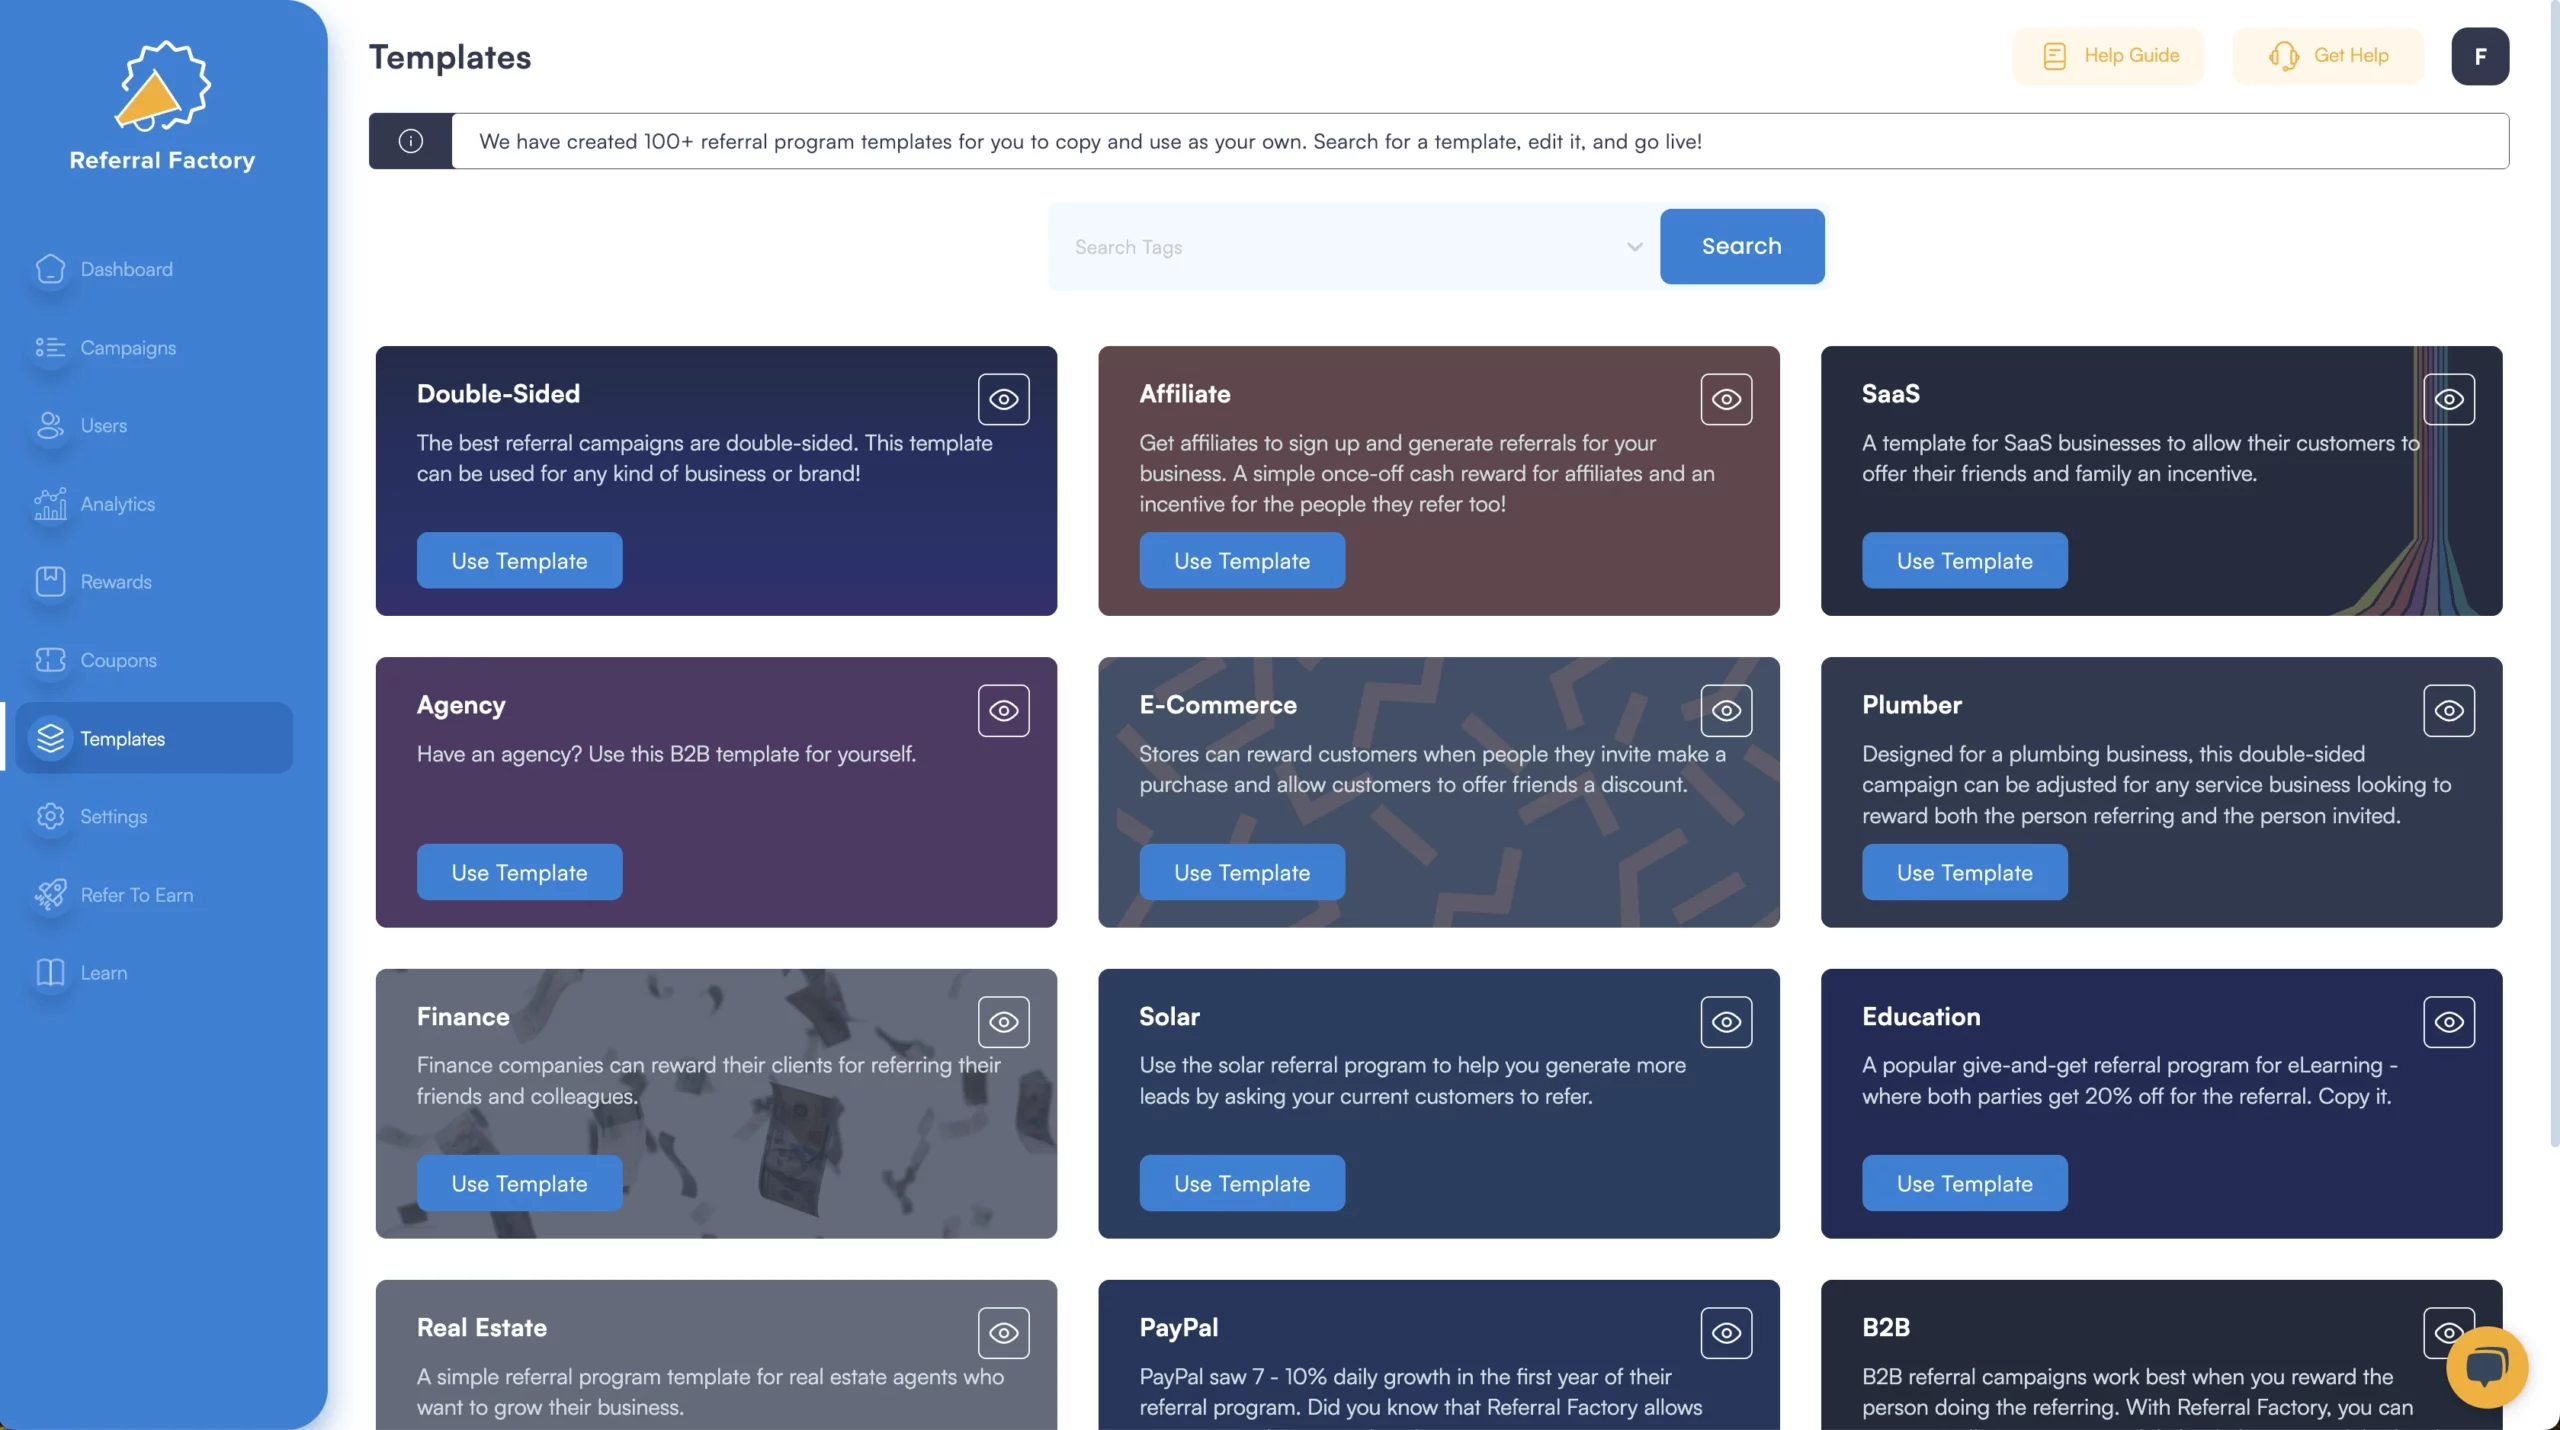Toggle preview for E-Commerce template
The height and width of the screenshot is (1430, 2560).
coord(1727,709)
